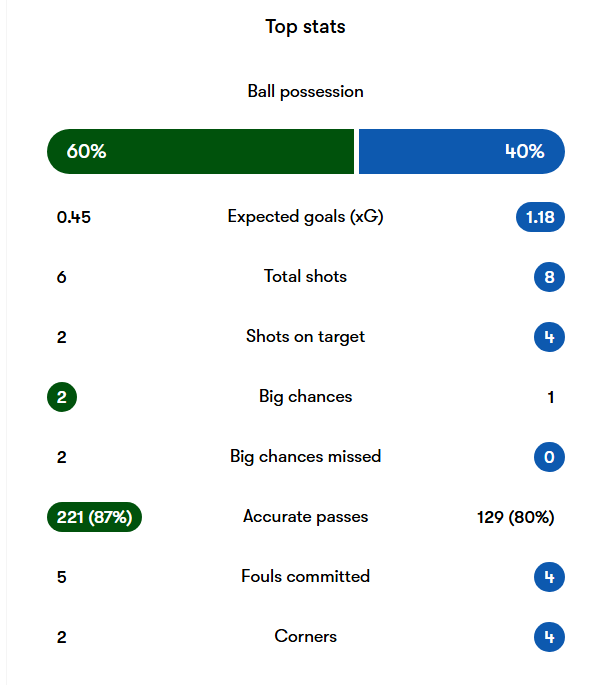Image resolution: width=602 pixels, height=685 pixels.
Task: Select the Ball possession label
Action: (305, 91)
